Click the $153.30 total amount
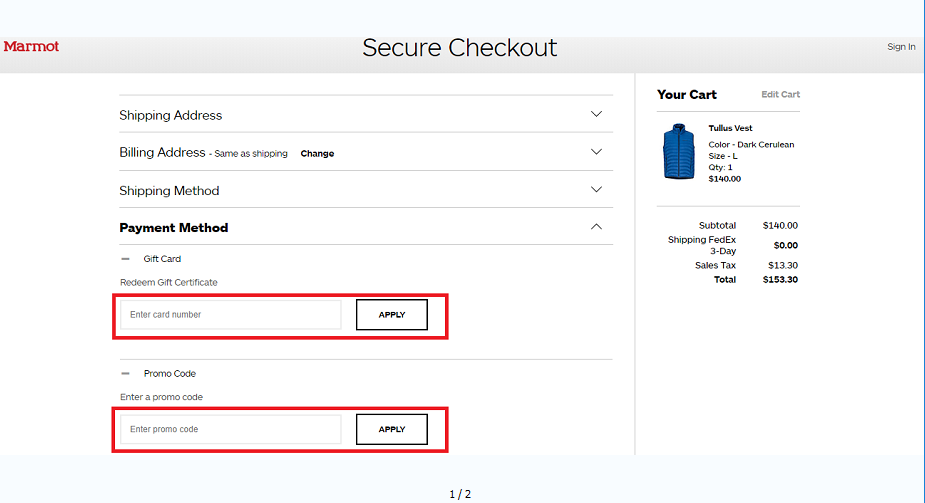Viewport: 925px width, 503px height. [x=780, y=280]
